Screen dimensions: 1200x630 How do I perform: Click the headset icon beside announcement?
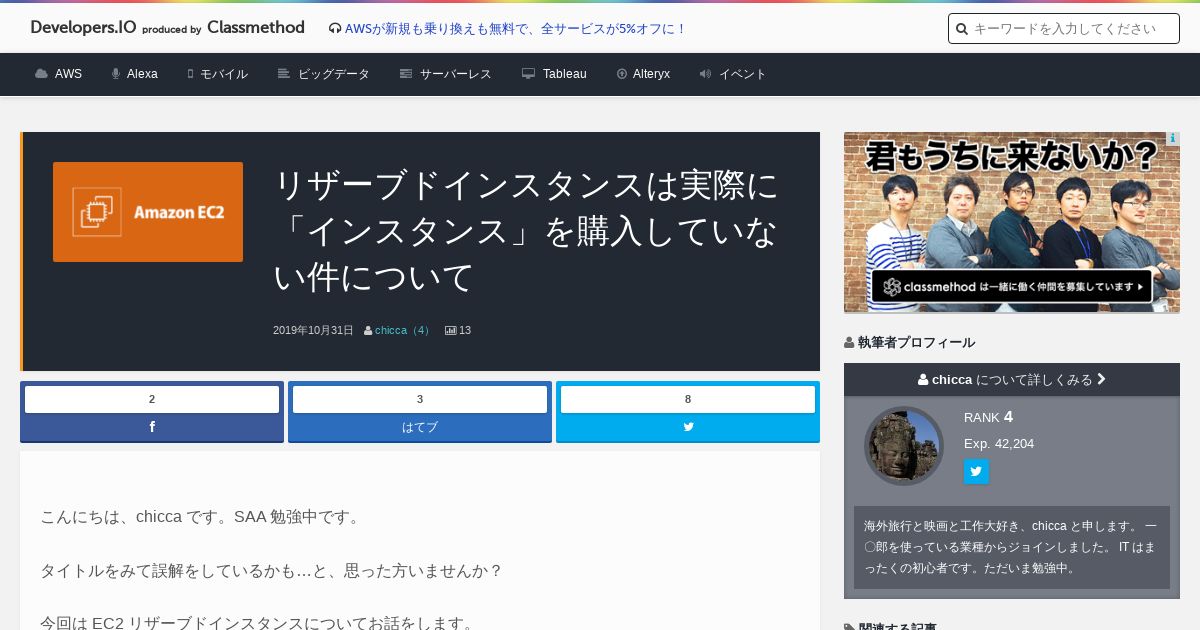coord(334,29)
